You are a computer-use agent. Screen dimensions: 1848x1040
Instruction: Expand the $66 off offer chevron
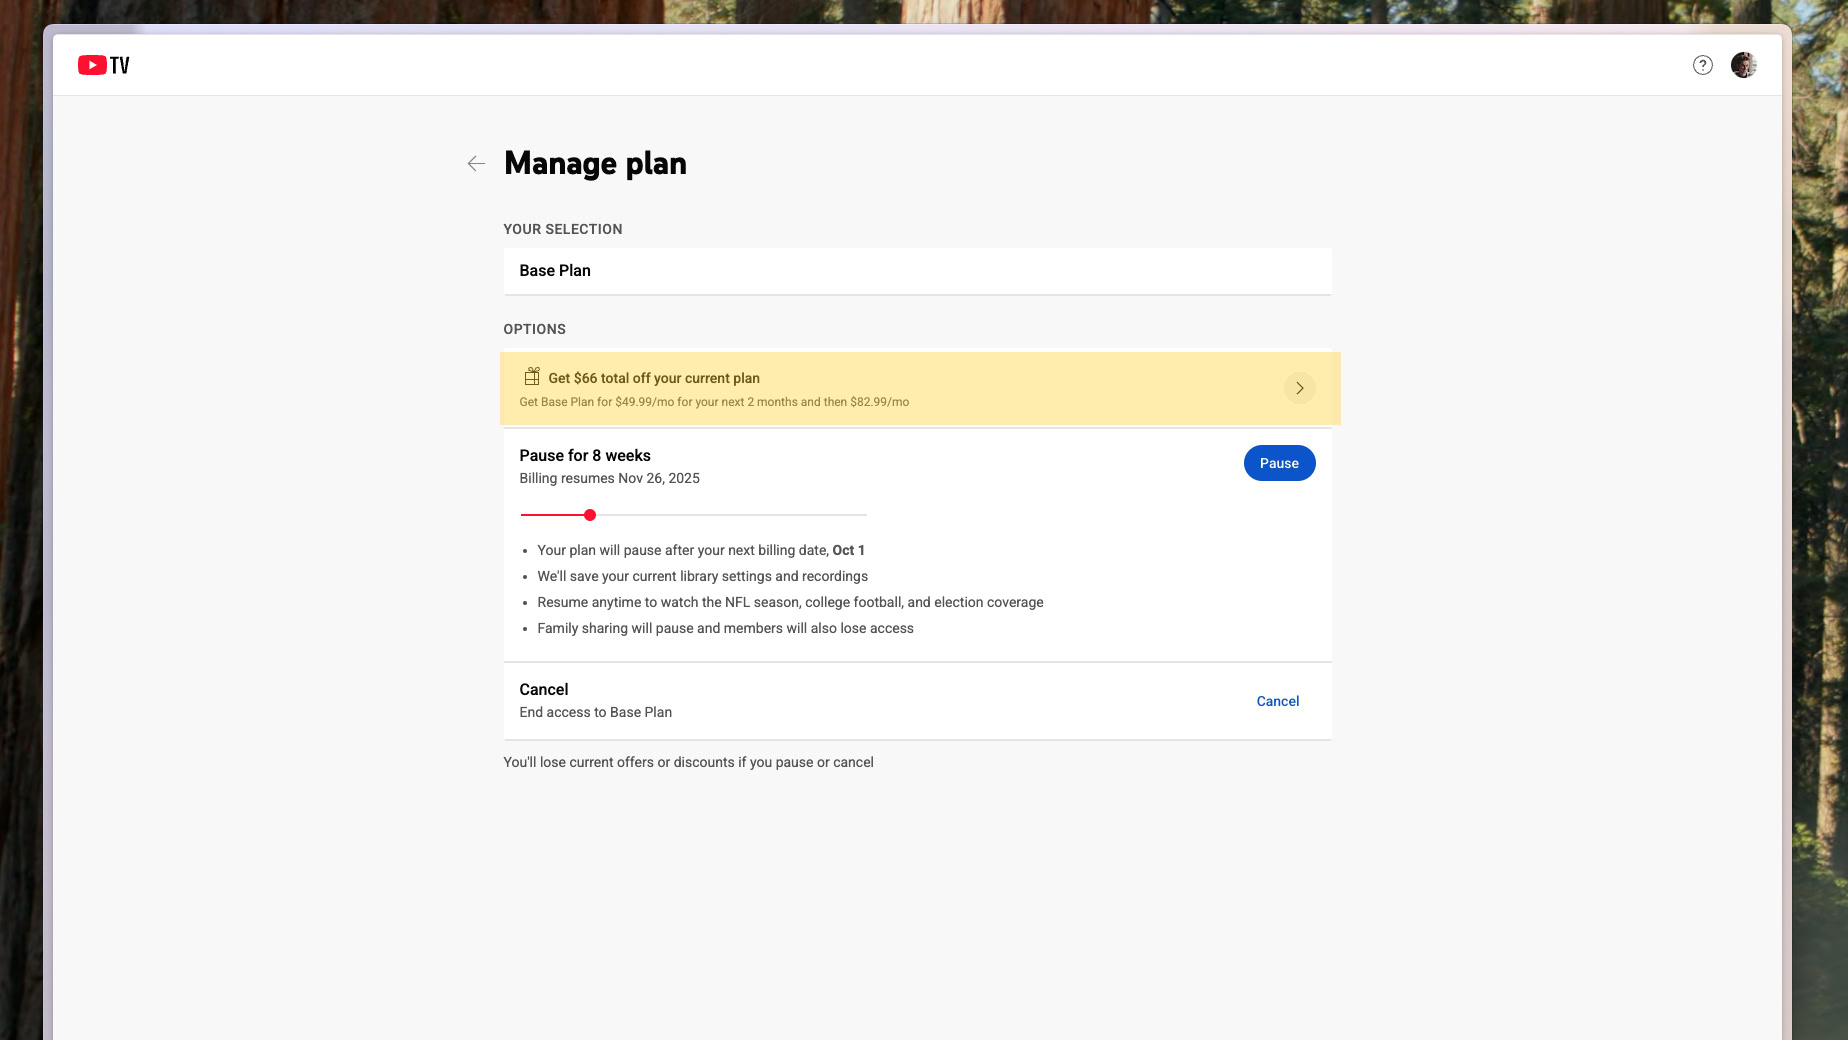1299,388
